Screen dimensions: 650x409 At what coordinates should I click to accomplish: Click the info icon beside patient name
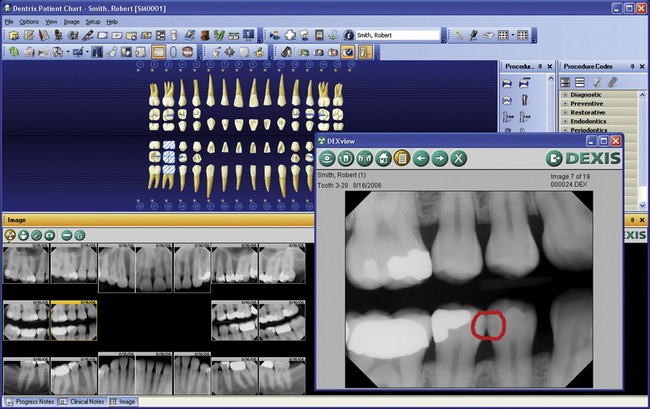coord(349,34)
